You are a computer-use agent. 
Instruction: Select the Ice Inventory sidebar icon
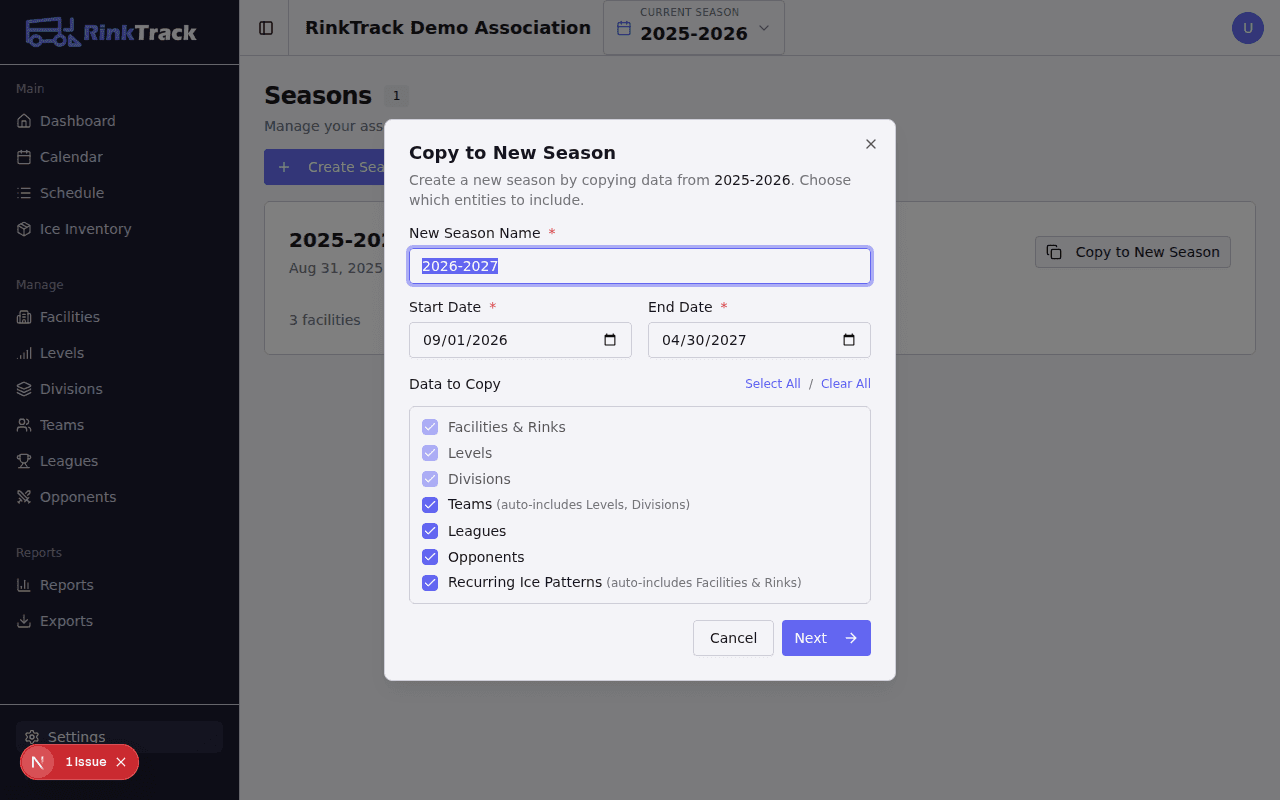24,229
